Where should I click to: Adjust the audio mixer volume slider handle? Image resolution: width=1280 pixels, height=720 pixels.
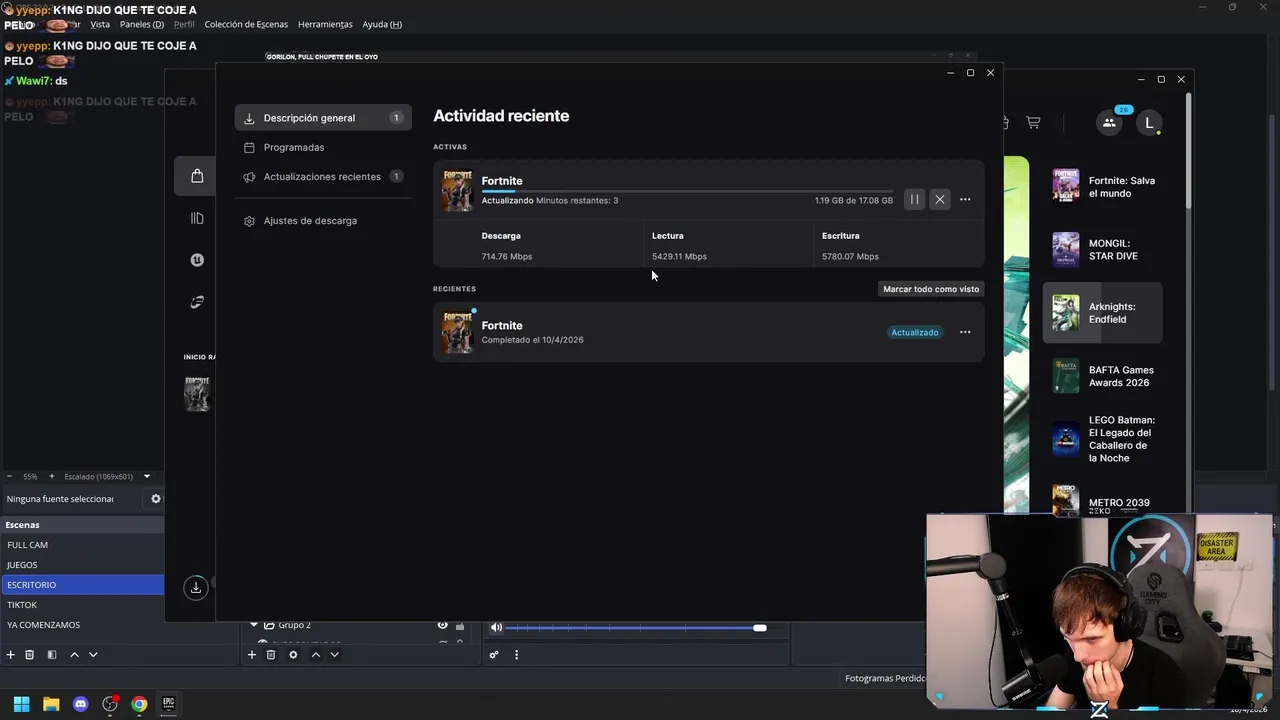(760, 628)
